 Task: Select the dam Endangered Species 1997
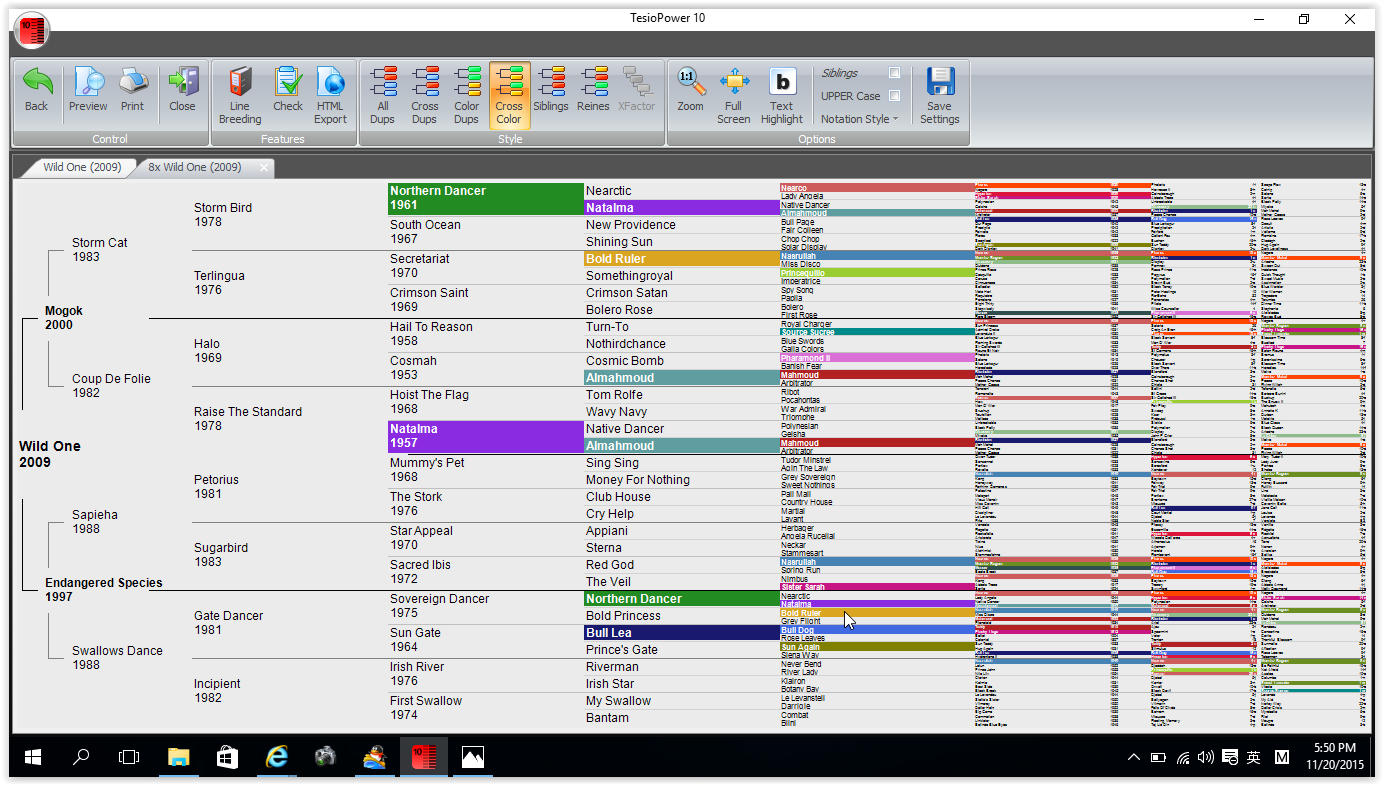tap(104, 590)
